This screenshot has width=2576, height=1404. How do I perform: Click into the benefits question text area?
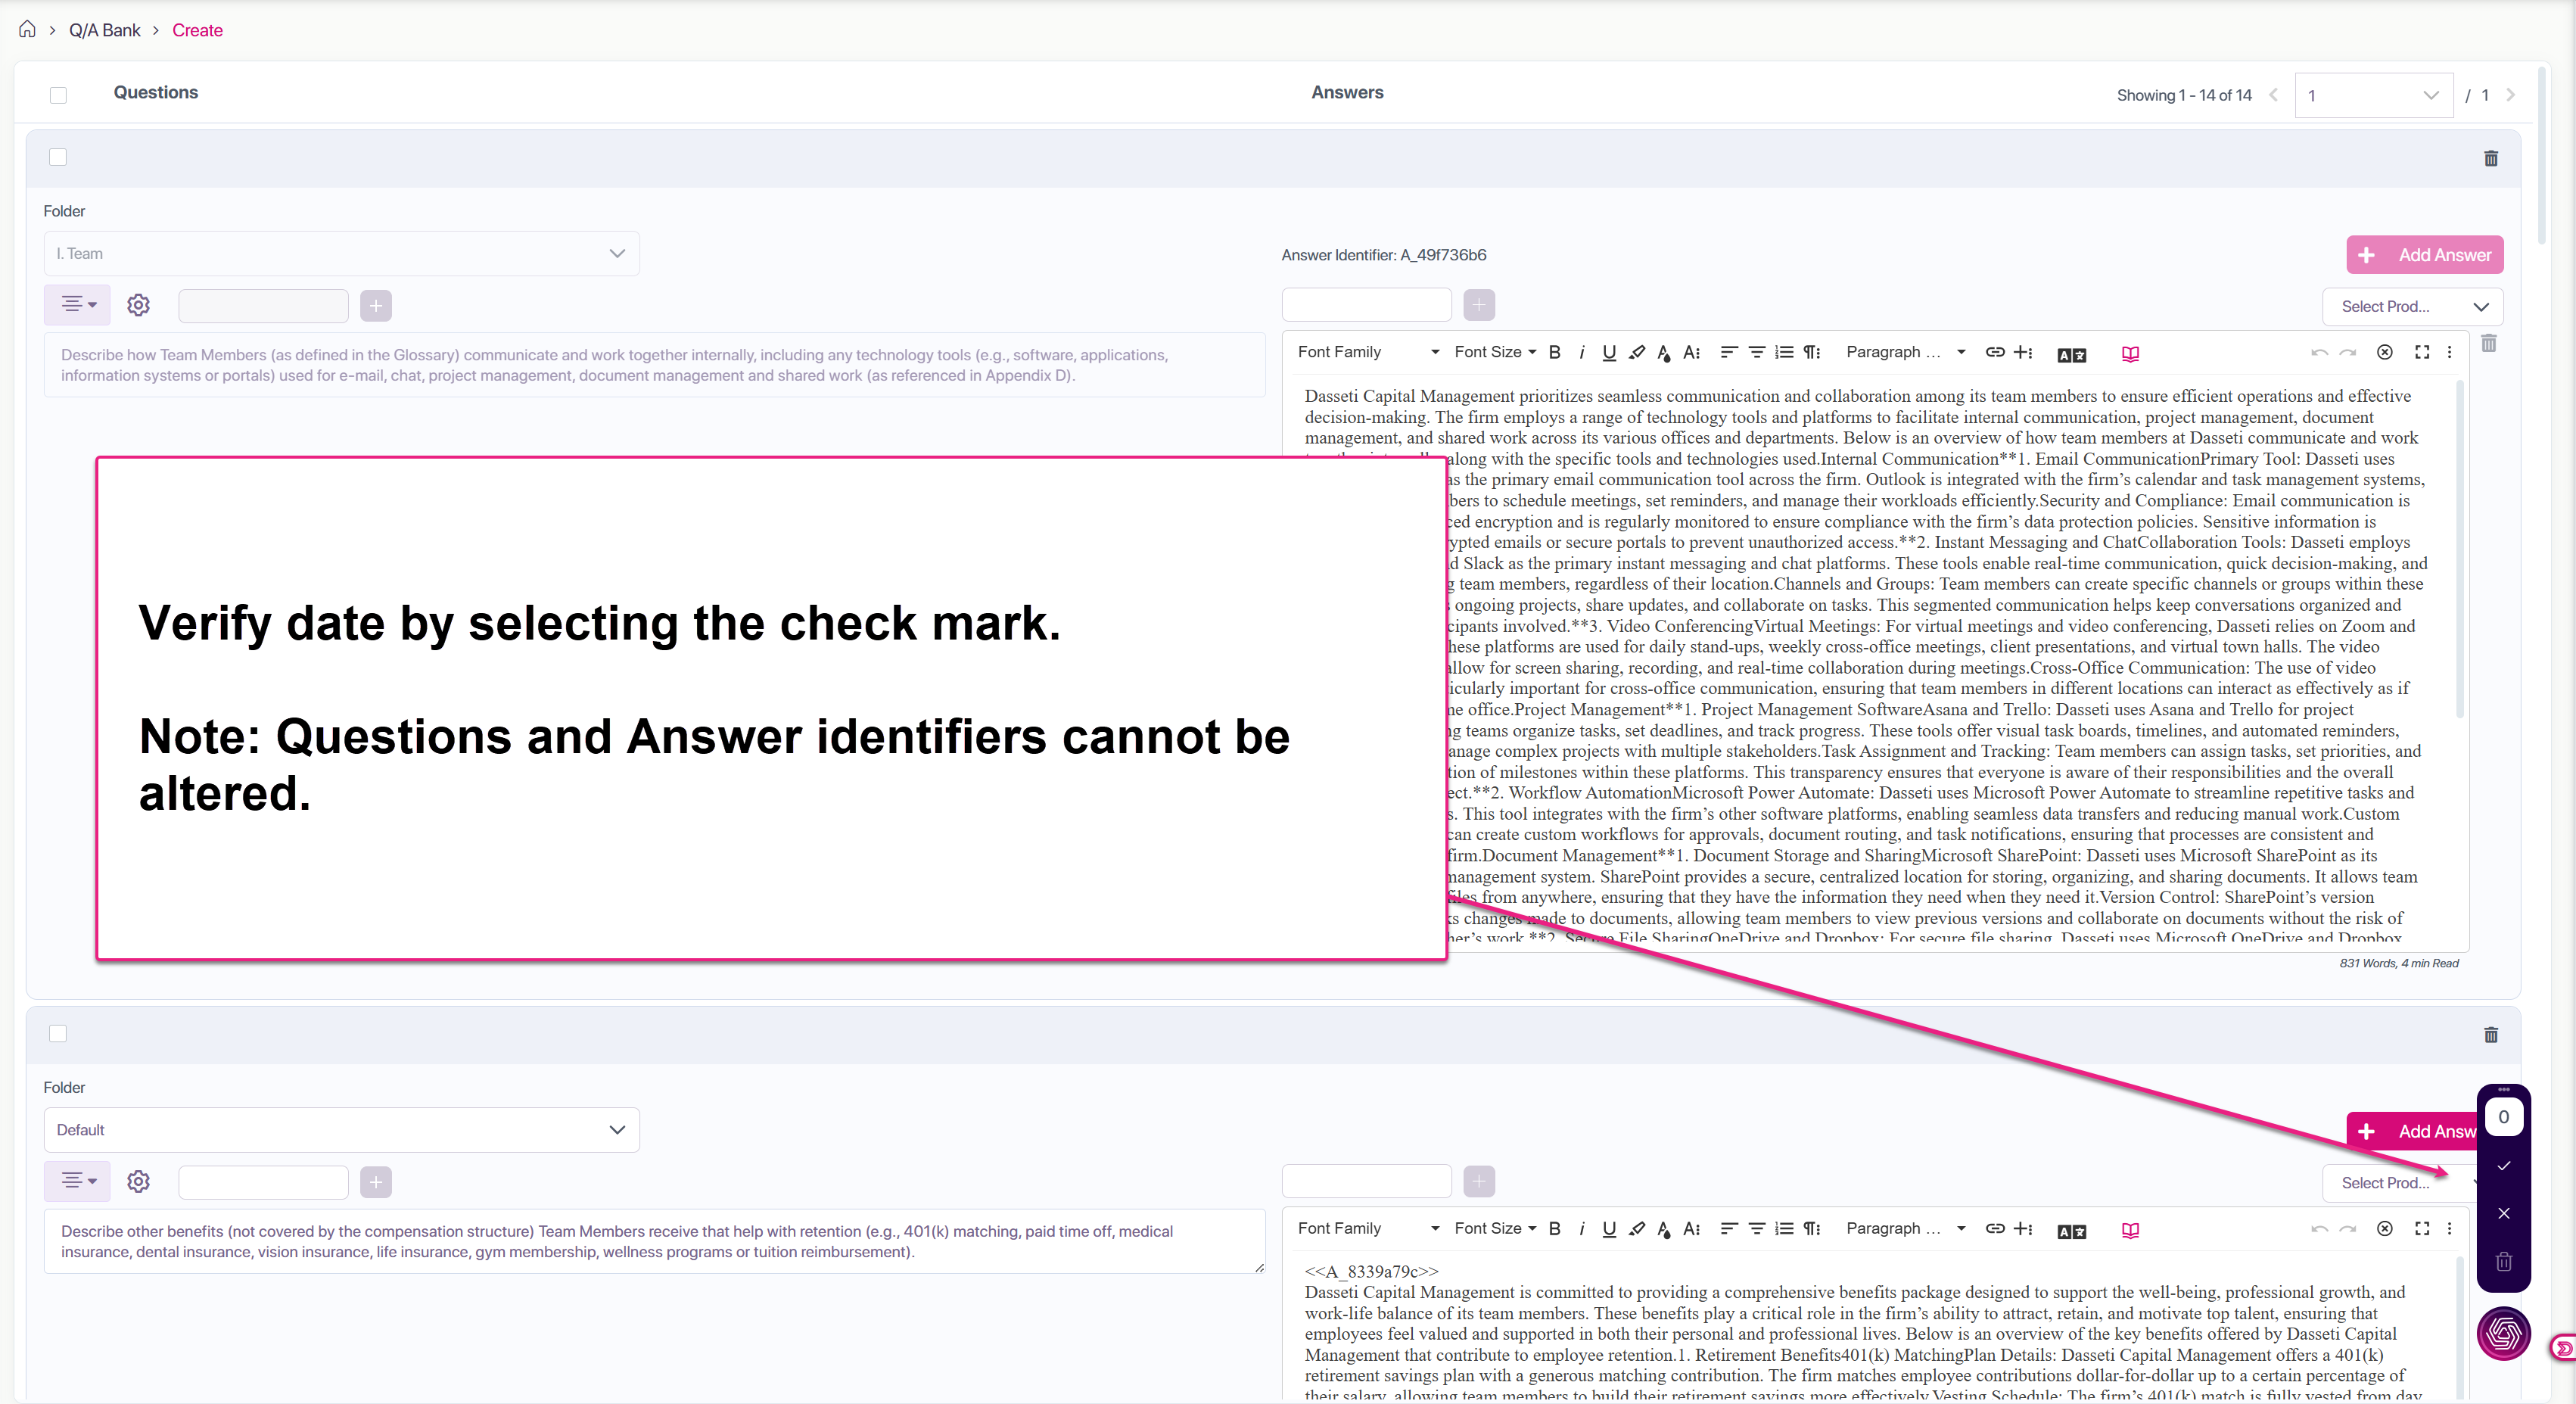pyautogui.click(x=654, y=1241)
